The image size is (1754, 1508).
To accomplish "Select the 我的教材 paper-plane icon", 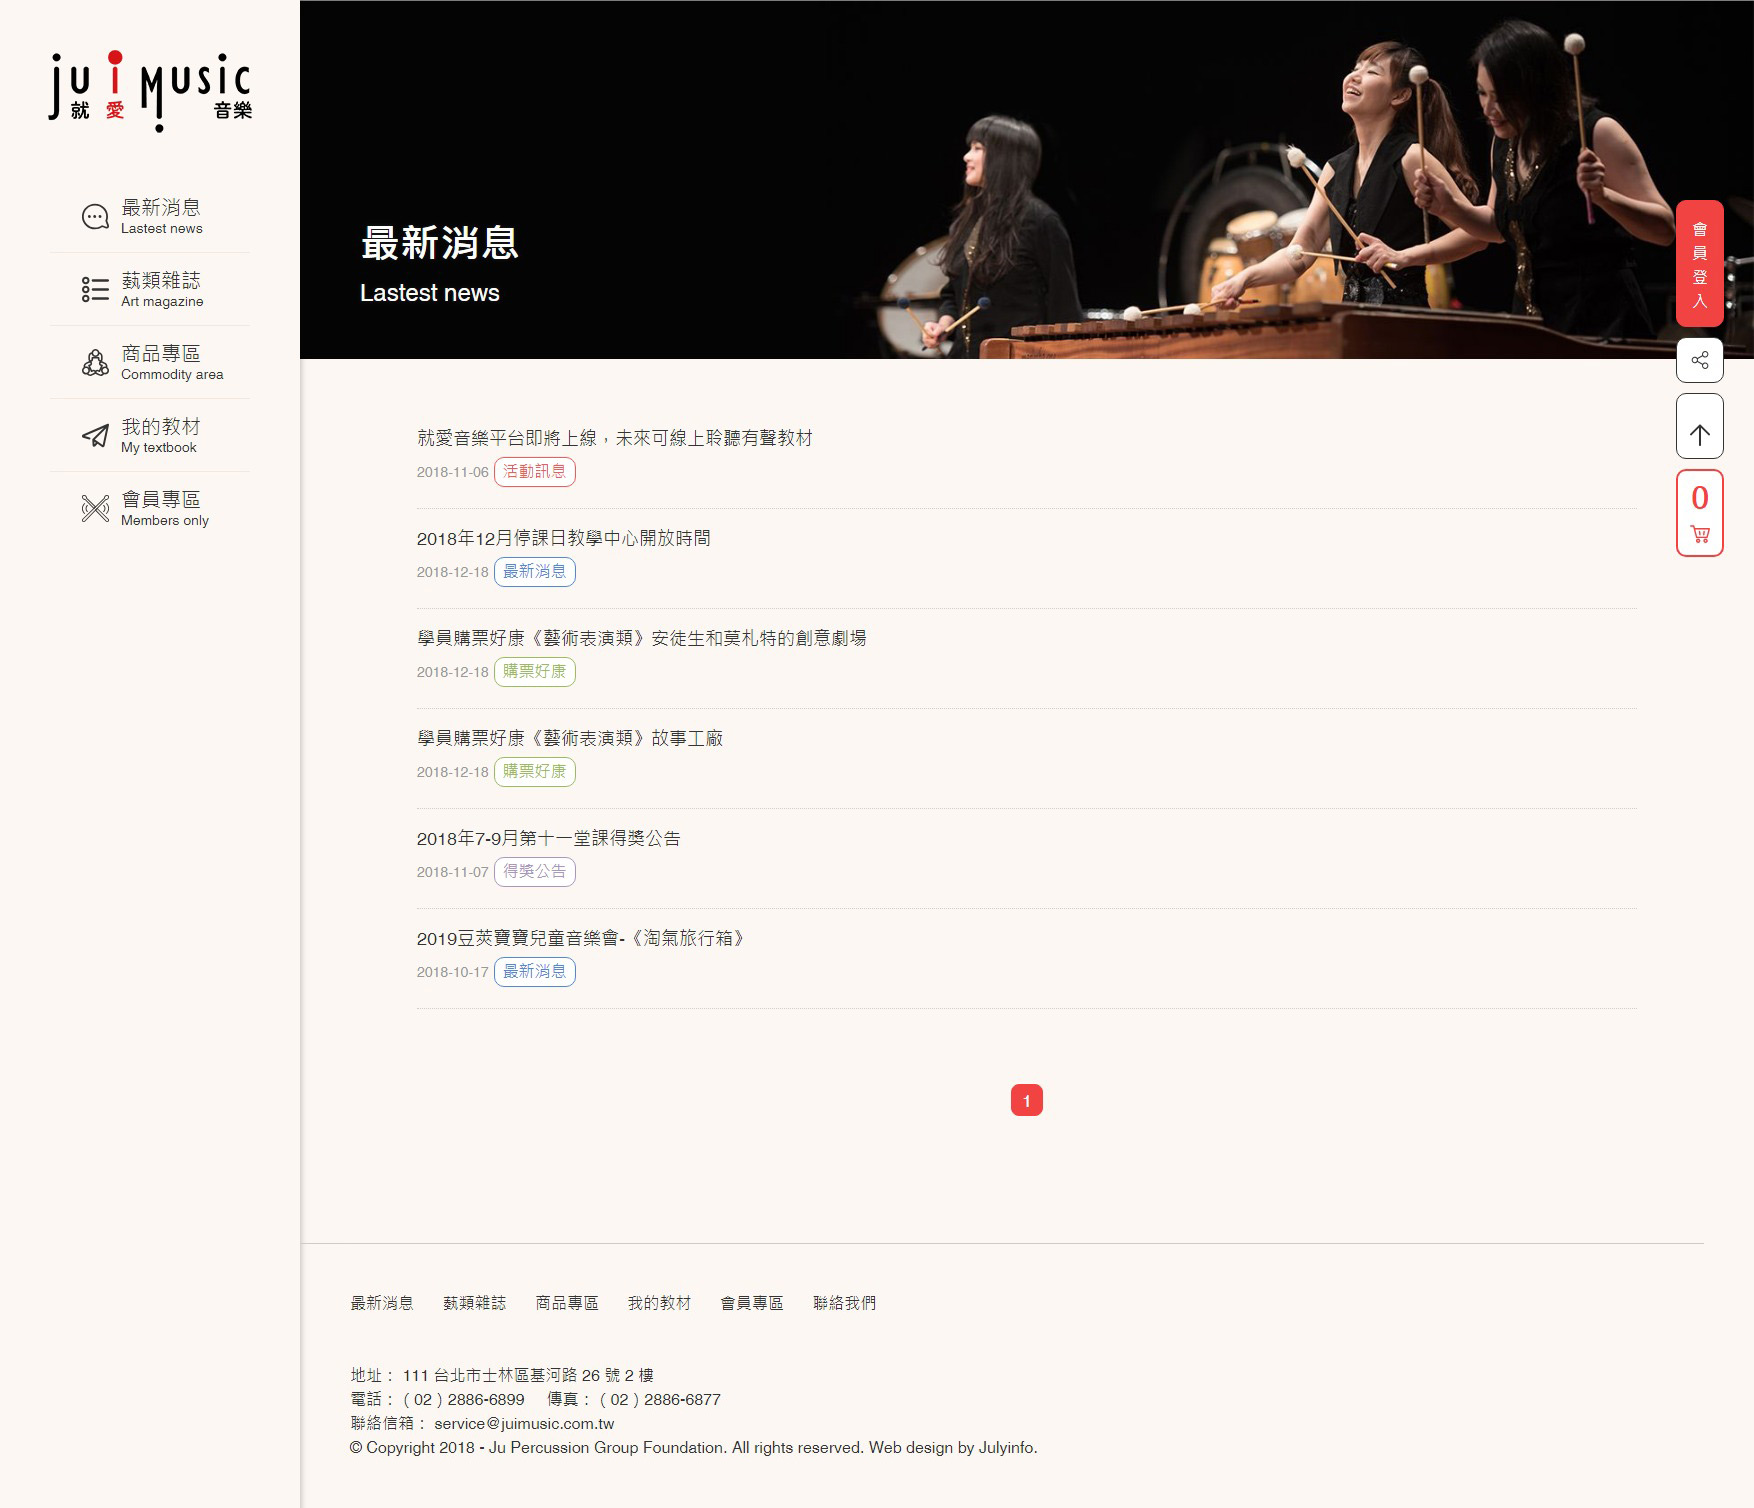I will coord(95,435).
